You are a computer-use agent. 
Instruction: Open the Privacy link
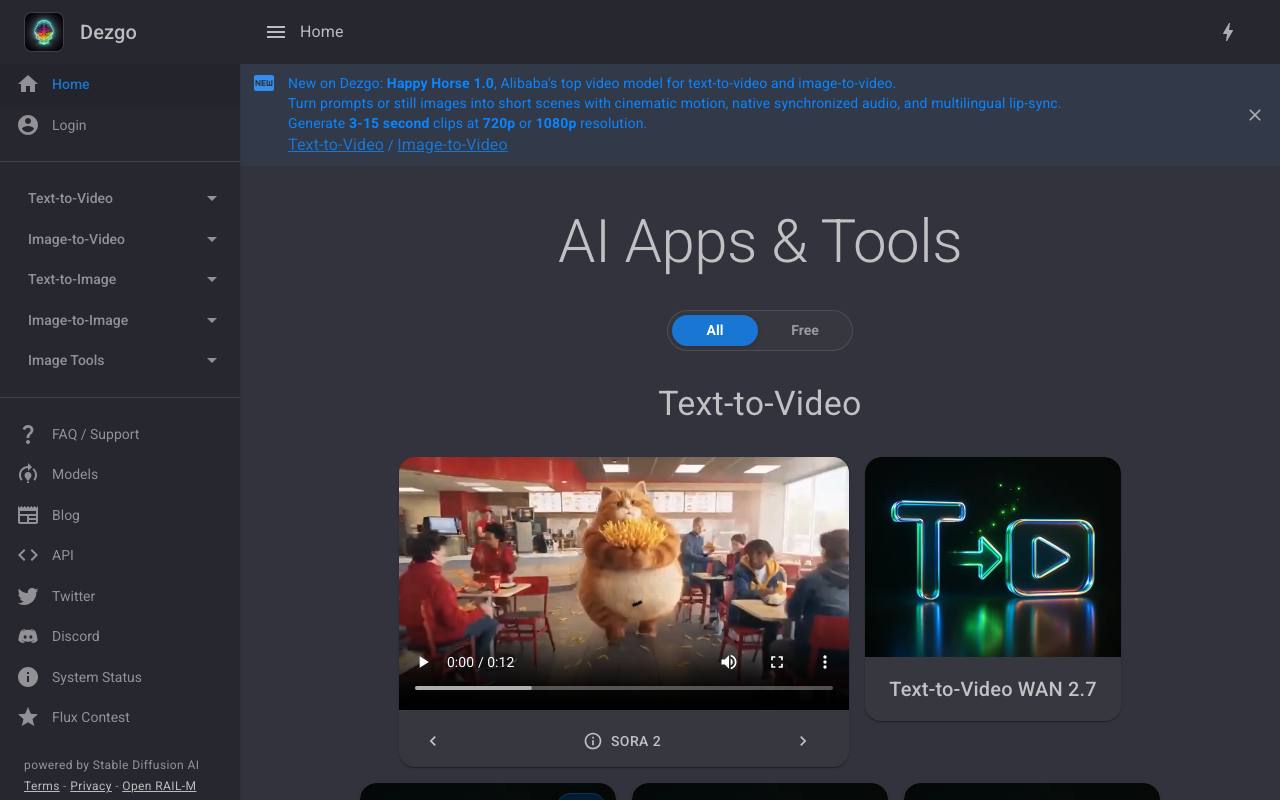(x=91, y=786)
